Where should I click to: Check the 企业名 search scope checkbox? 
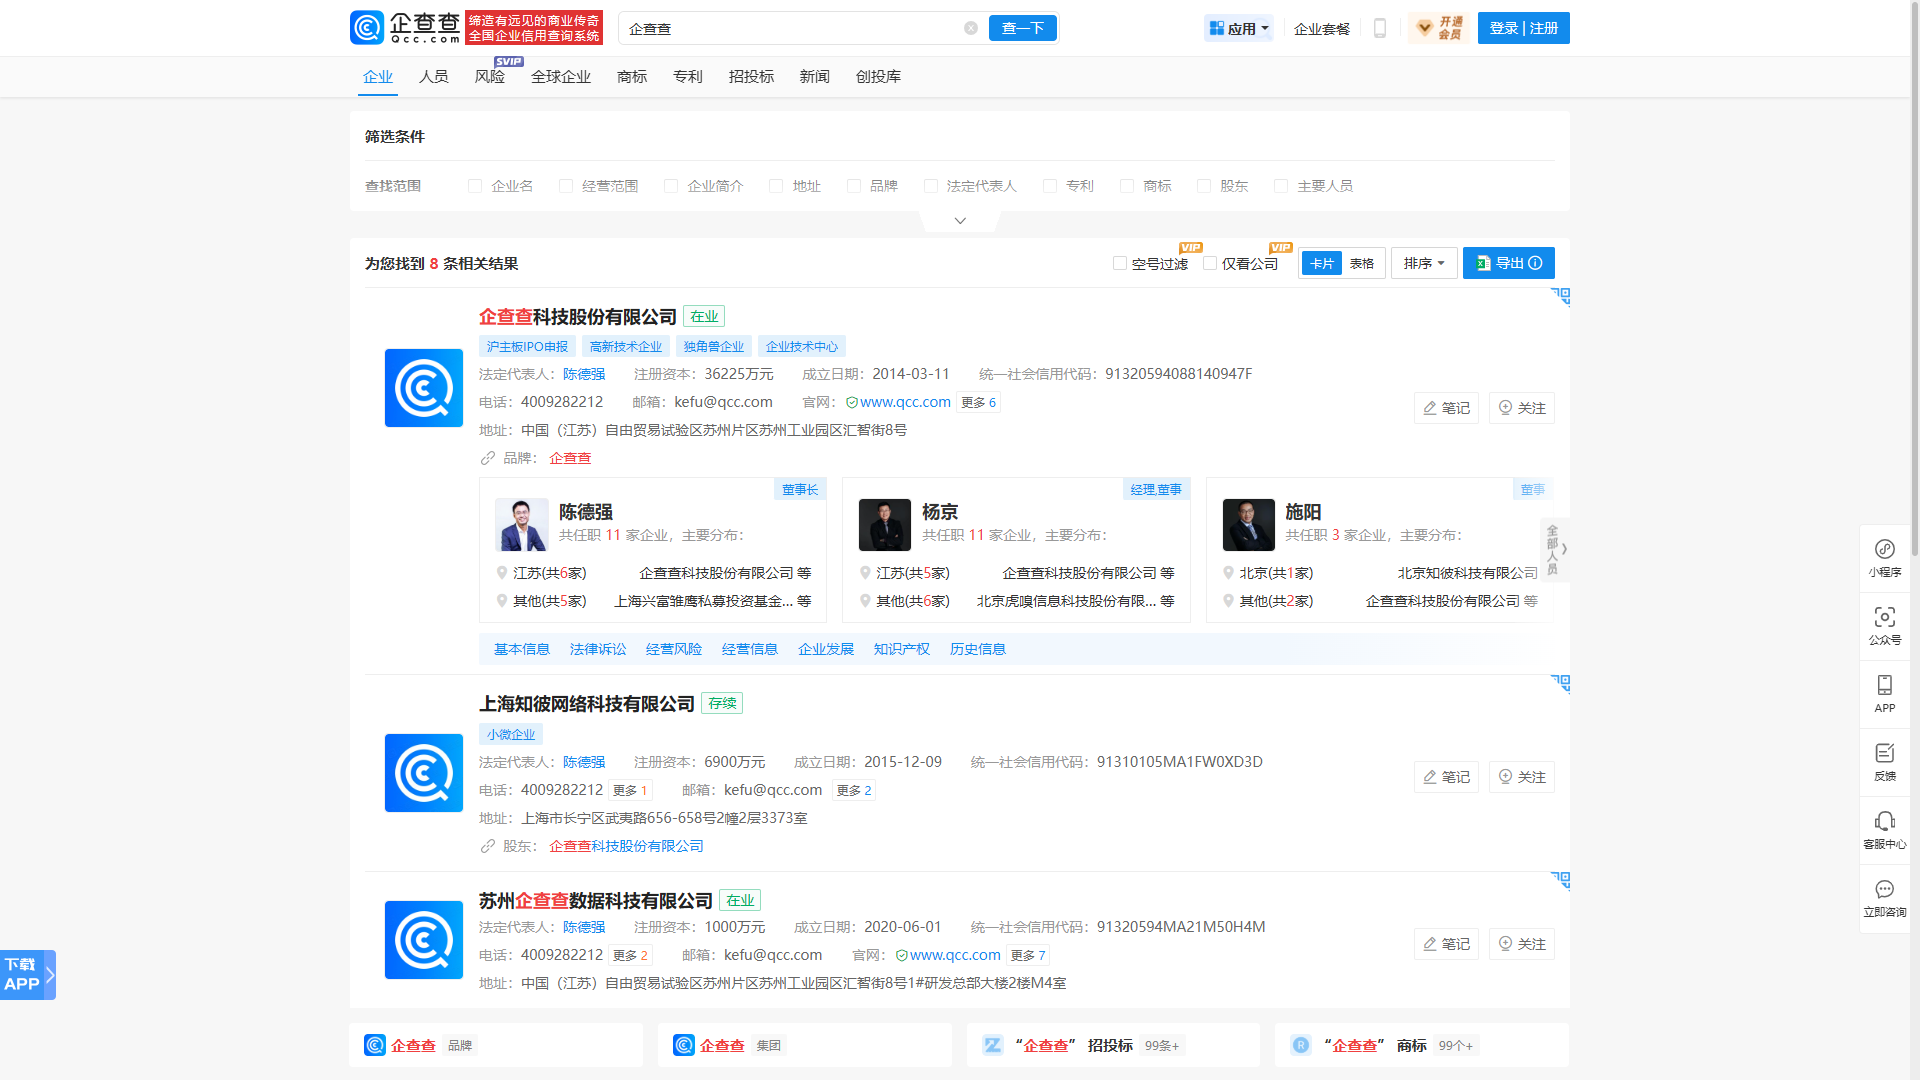coord(475,186)
